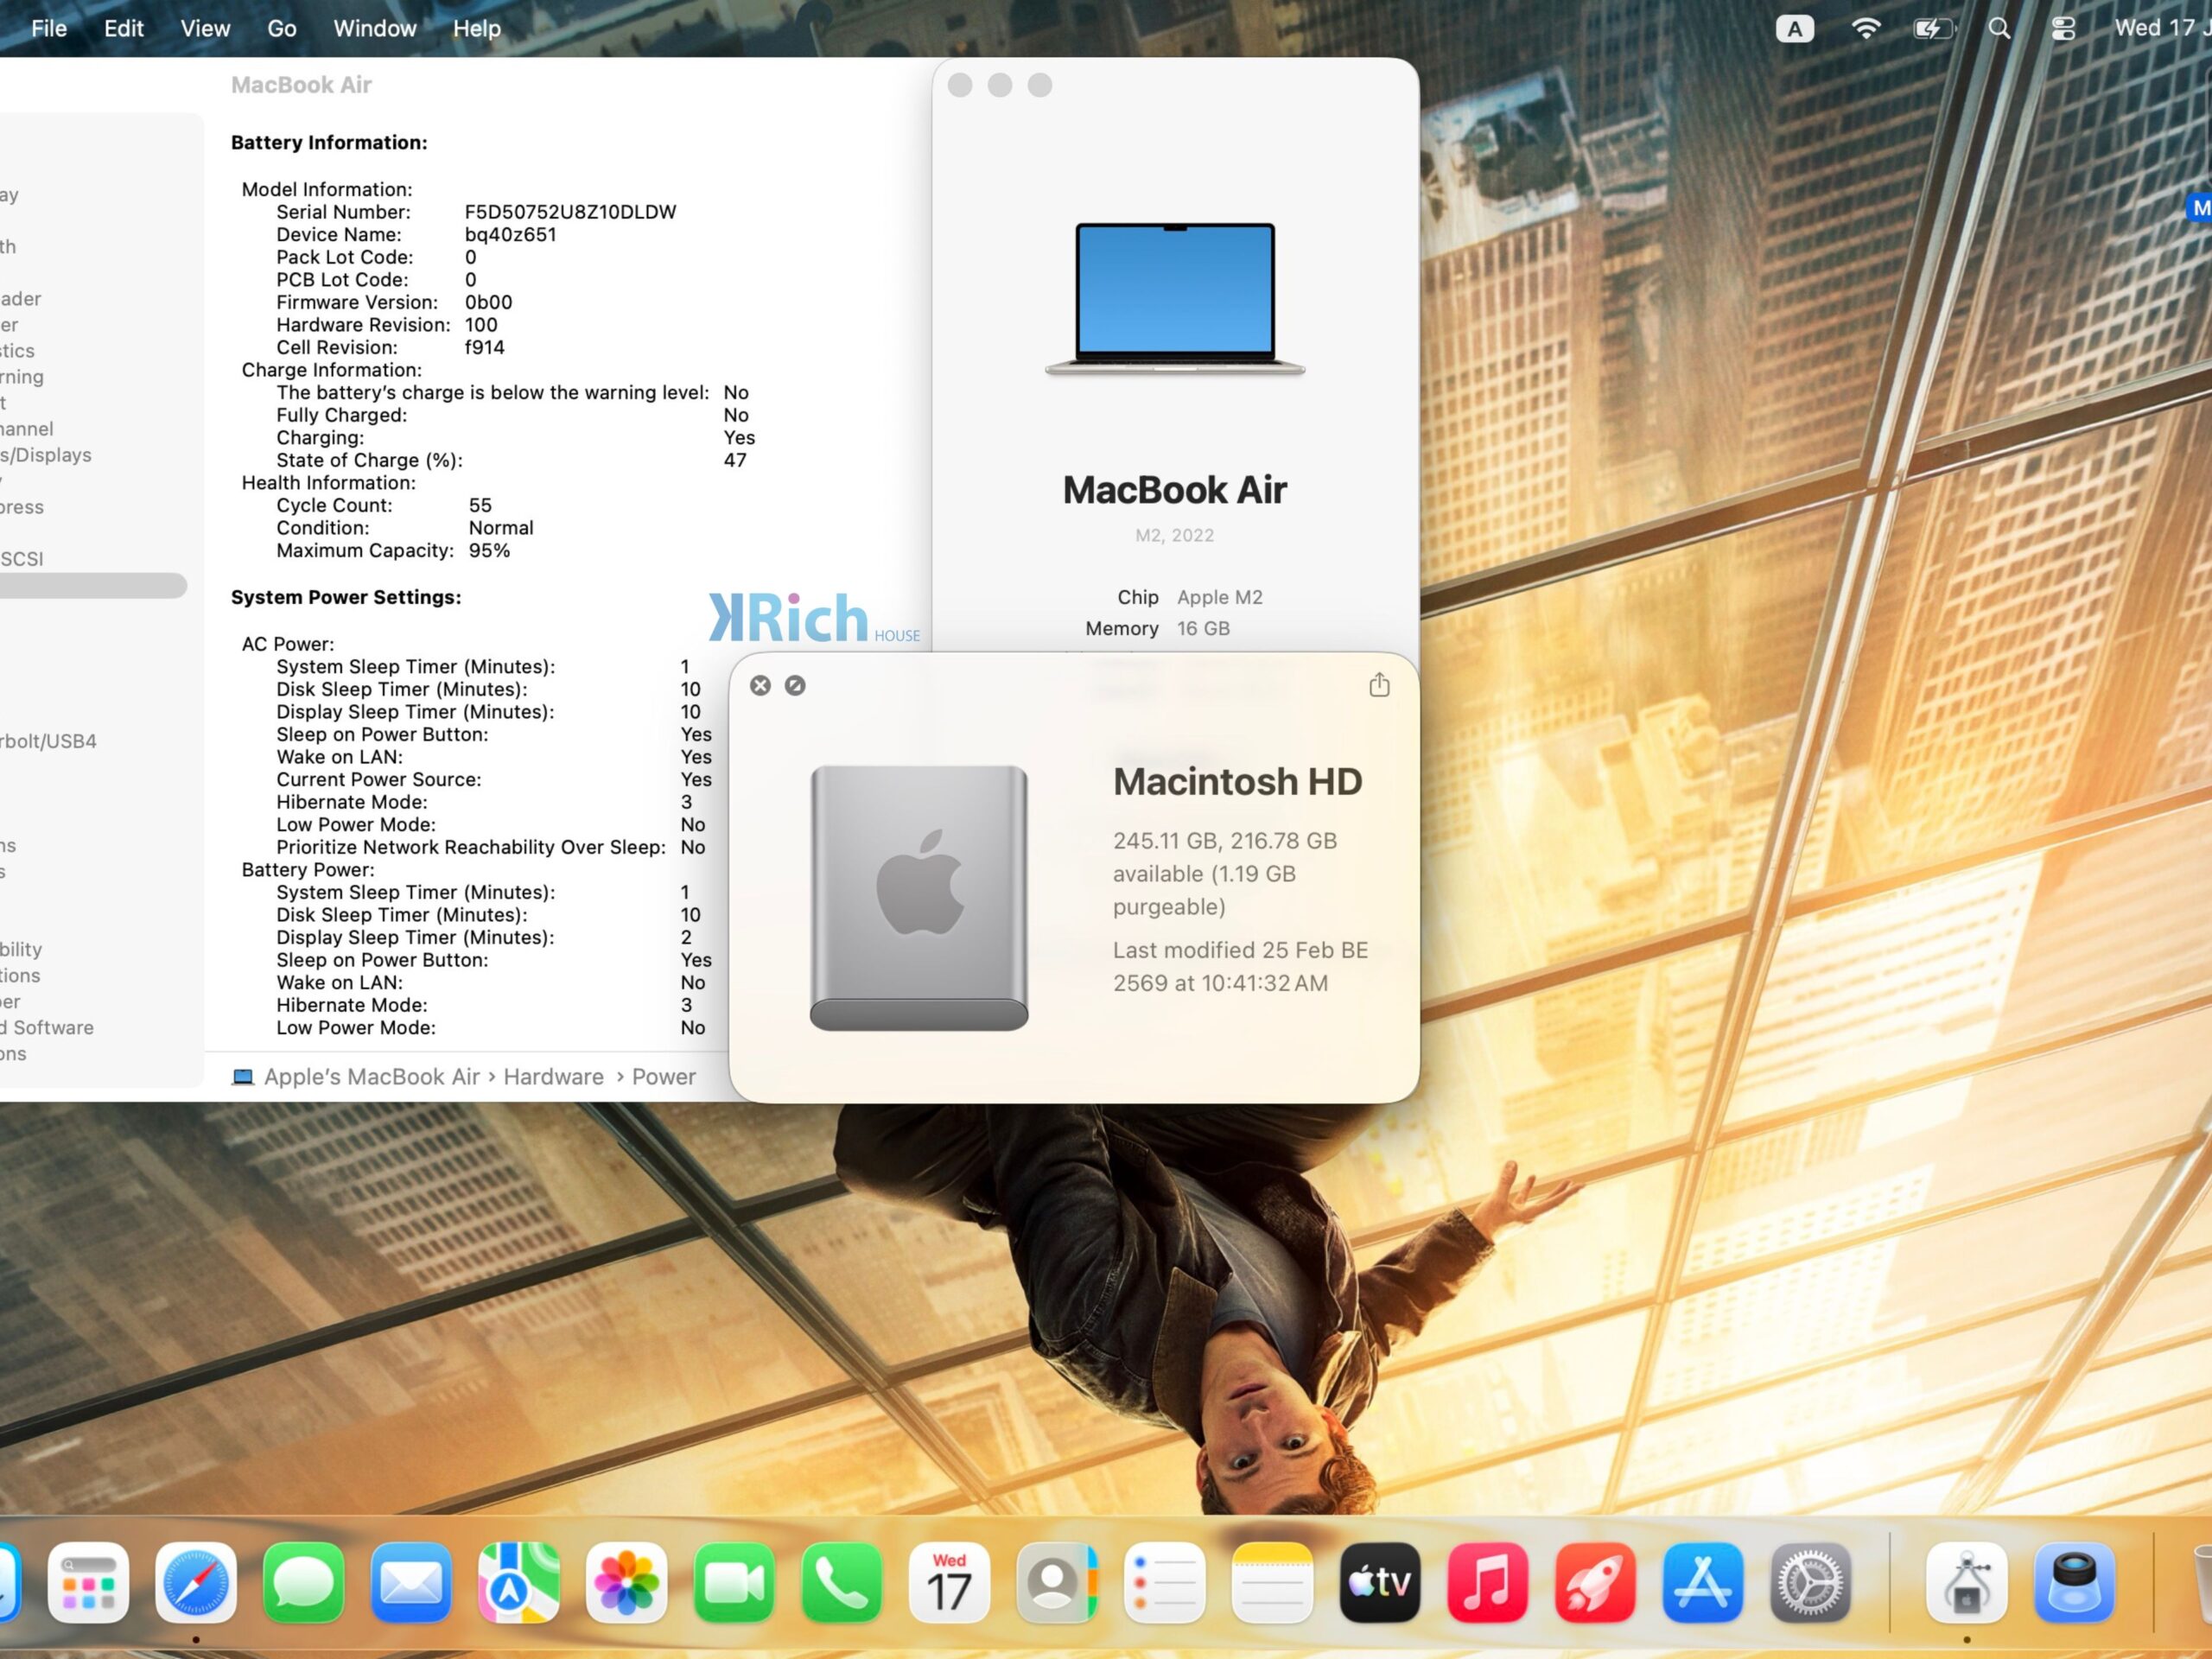Open the Window menu

point(375,28)
